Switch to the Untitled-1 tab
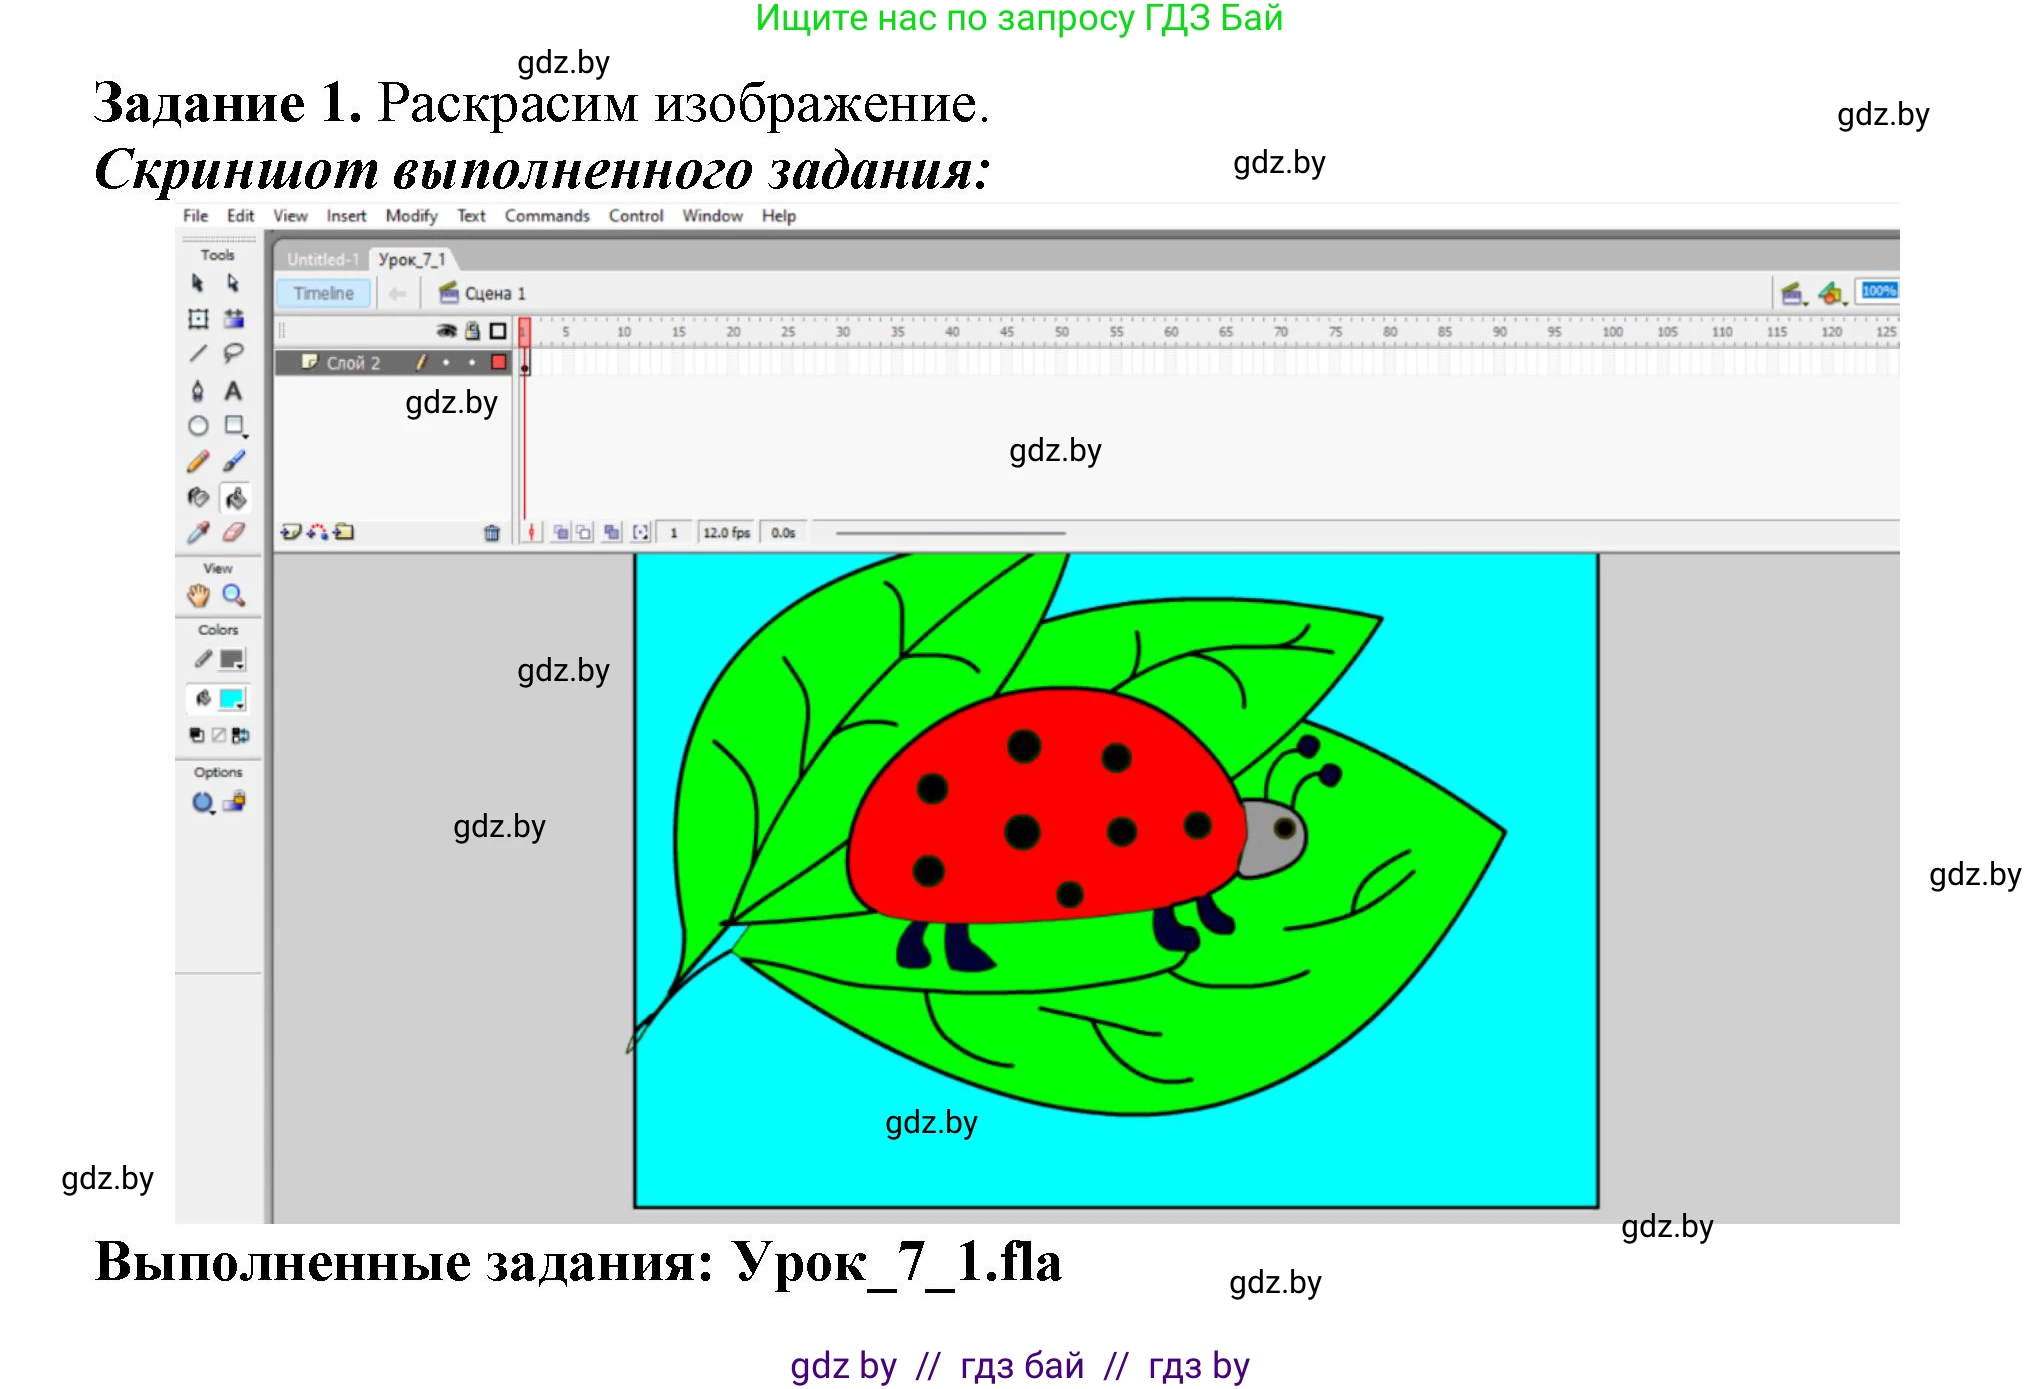 tap(322, 258)
